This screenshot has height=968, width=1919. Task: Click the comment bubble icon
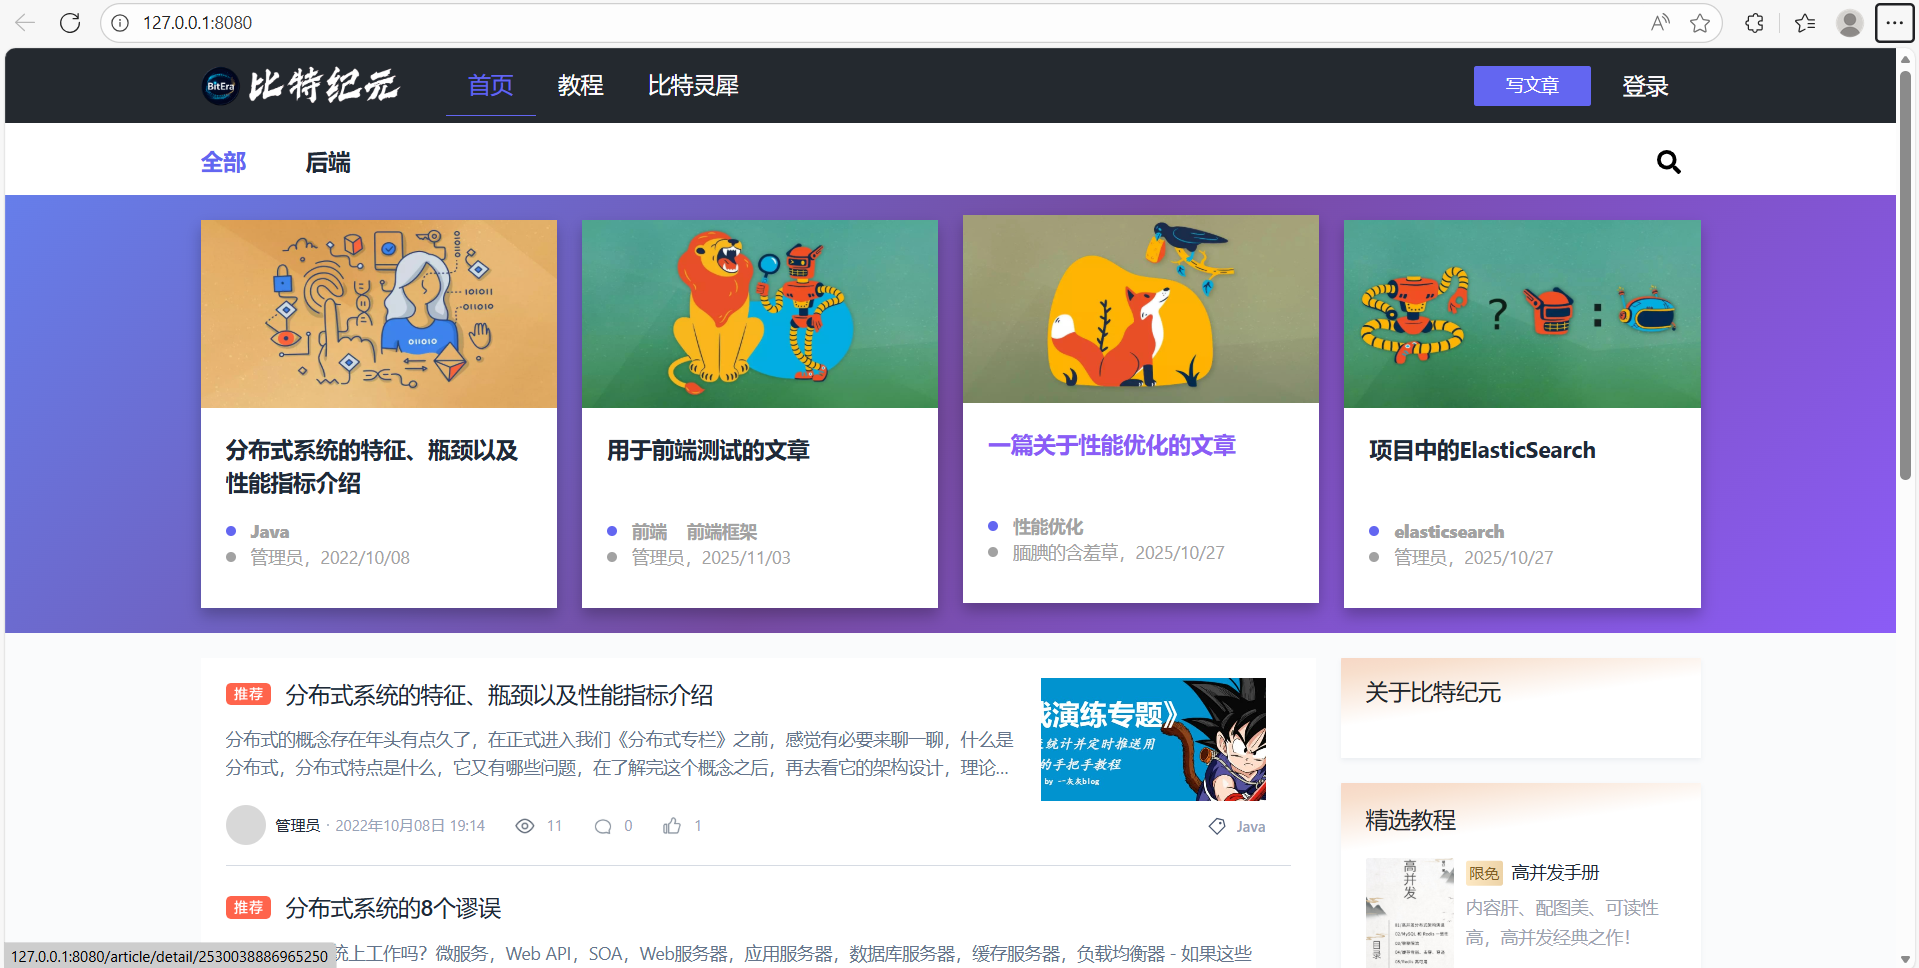tap(603, 826)
